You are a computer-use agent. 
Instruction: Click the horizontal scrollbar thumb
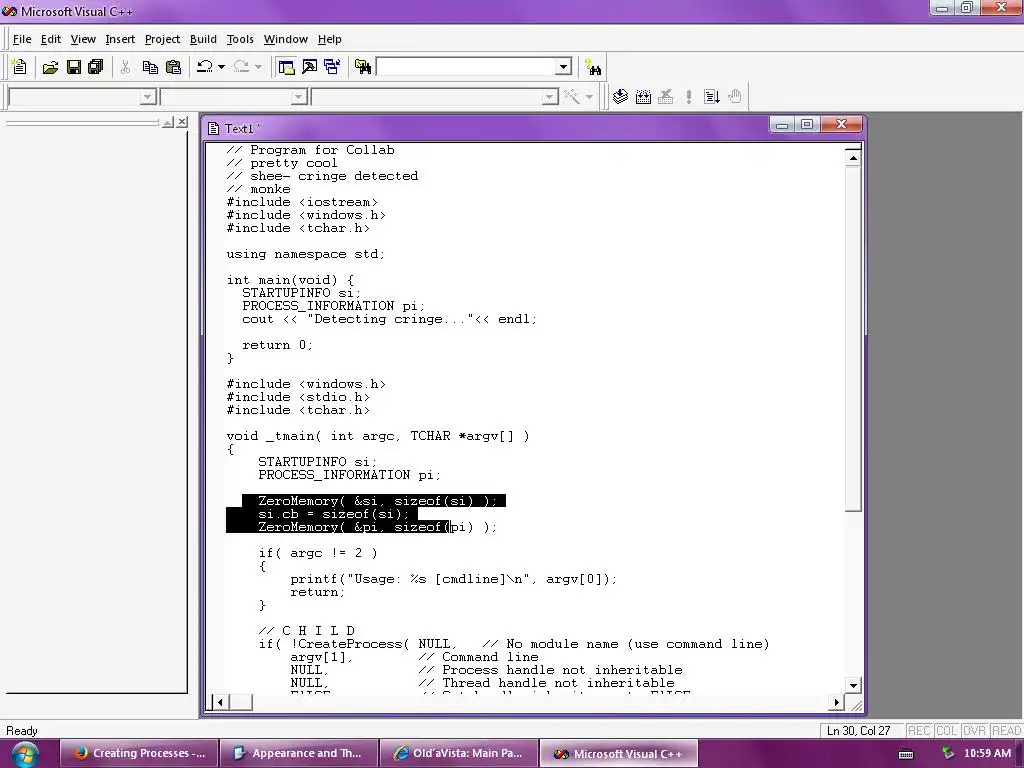pos(241,702)
